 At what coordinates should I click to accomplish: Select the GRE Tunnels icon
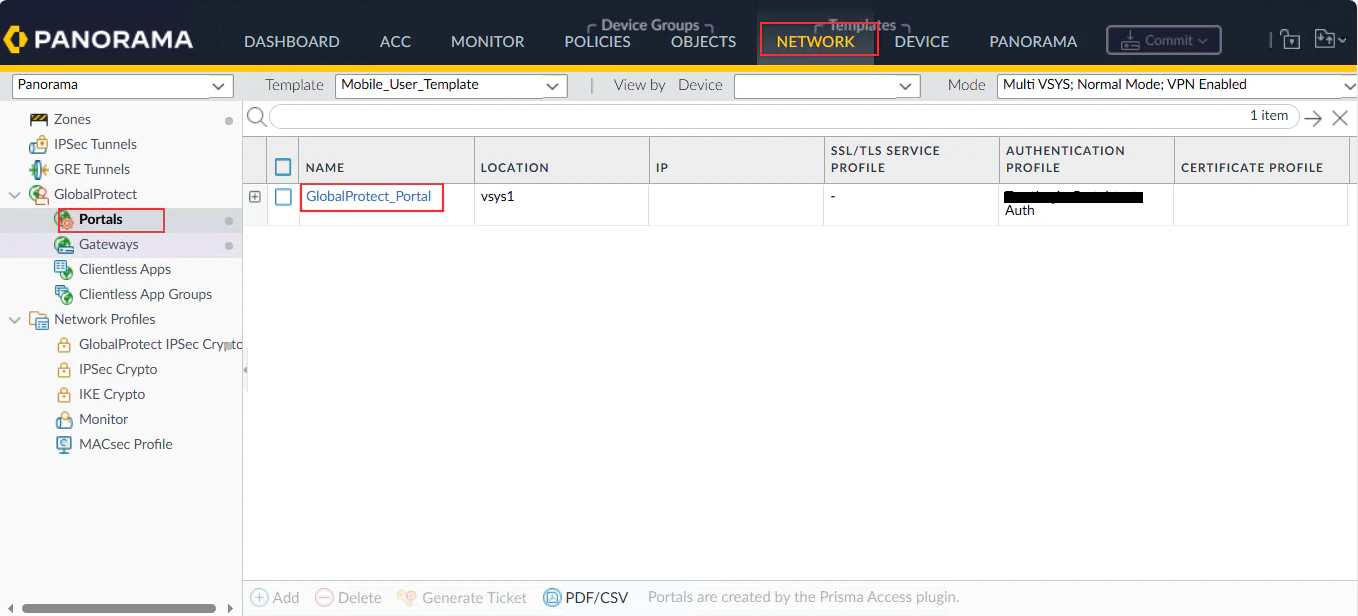[39, 169]
